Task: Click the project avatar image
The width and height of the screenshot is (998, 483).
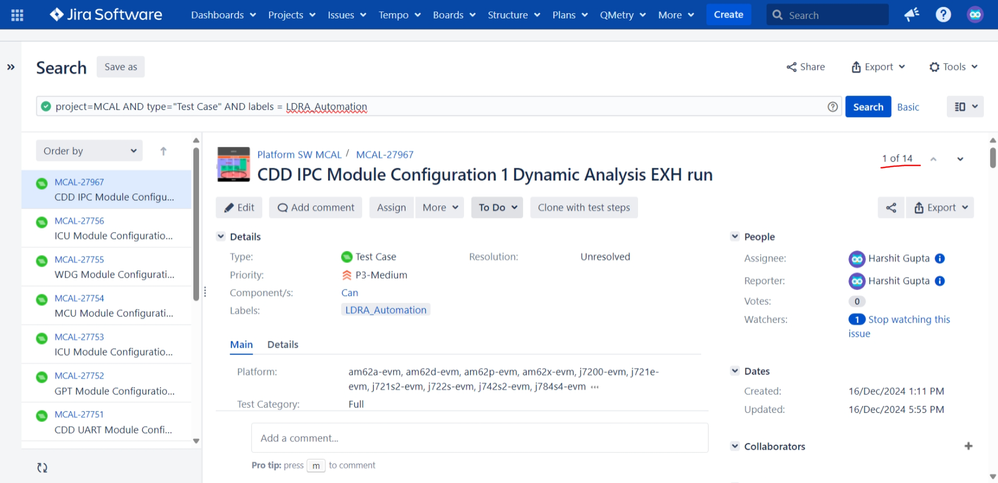Action: pyautogui.click(x=234, y=165)
